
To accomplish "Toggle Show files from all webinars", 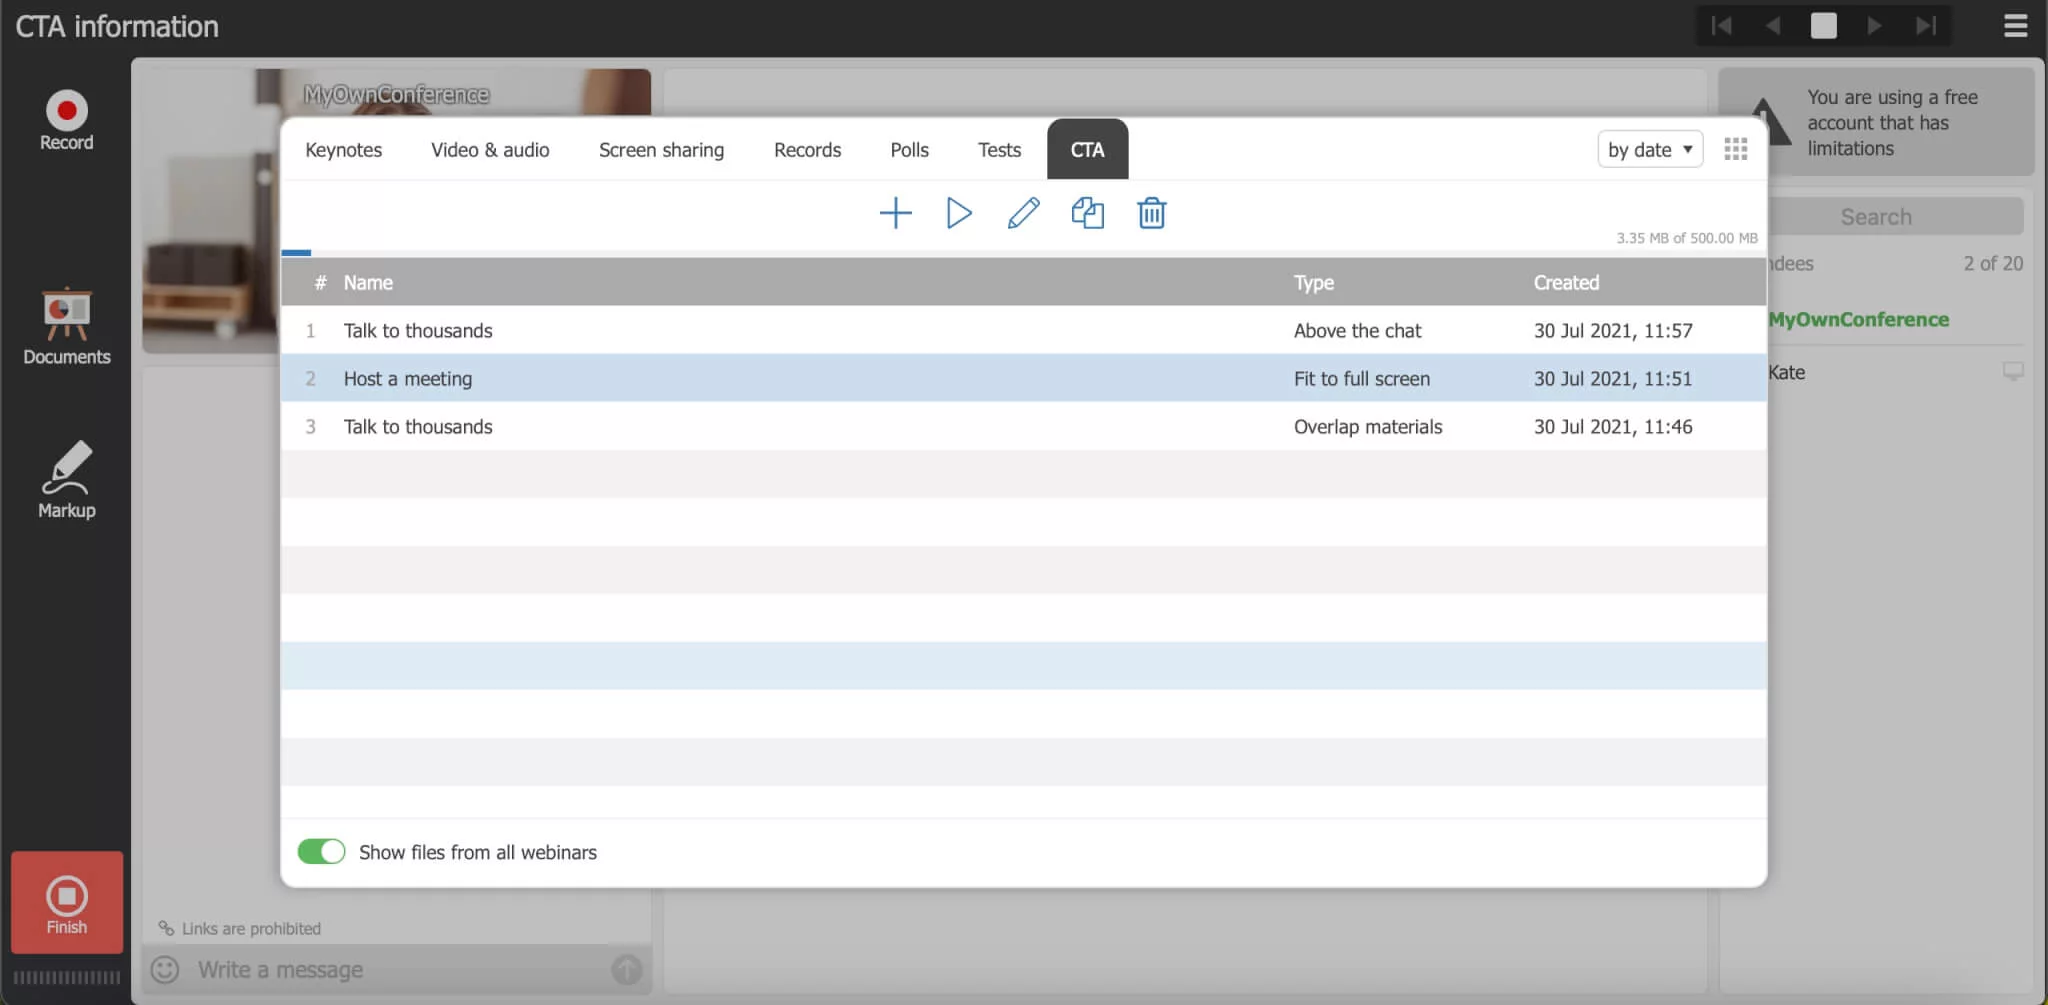I will (321, 852).
